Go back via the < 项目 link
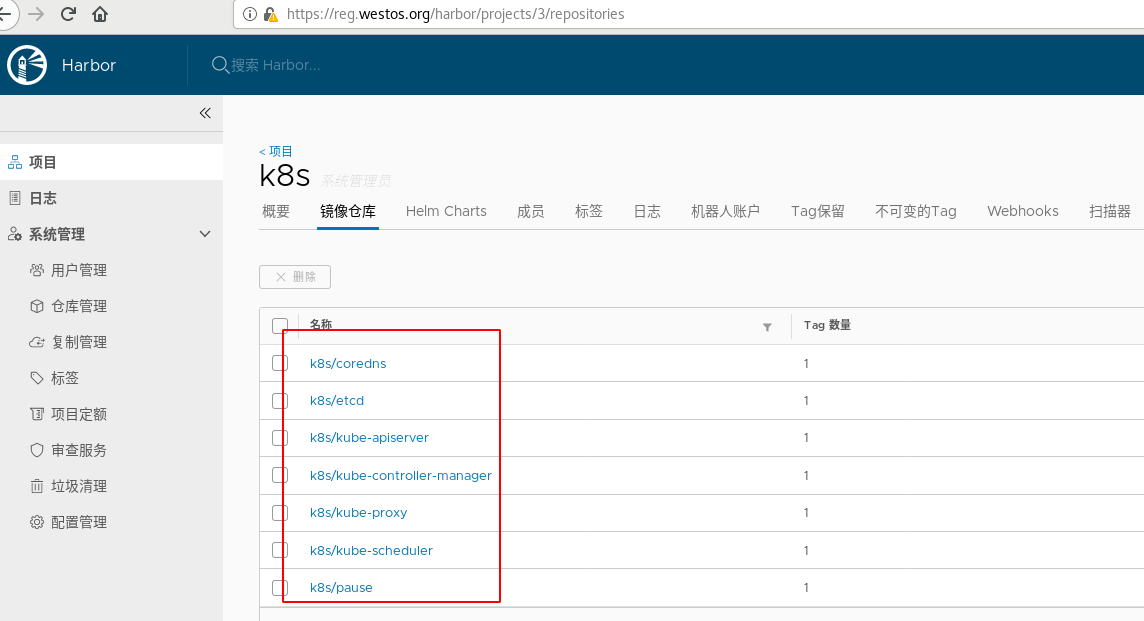Viewport: 1144px width, 621px height. point(276,151)
